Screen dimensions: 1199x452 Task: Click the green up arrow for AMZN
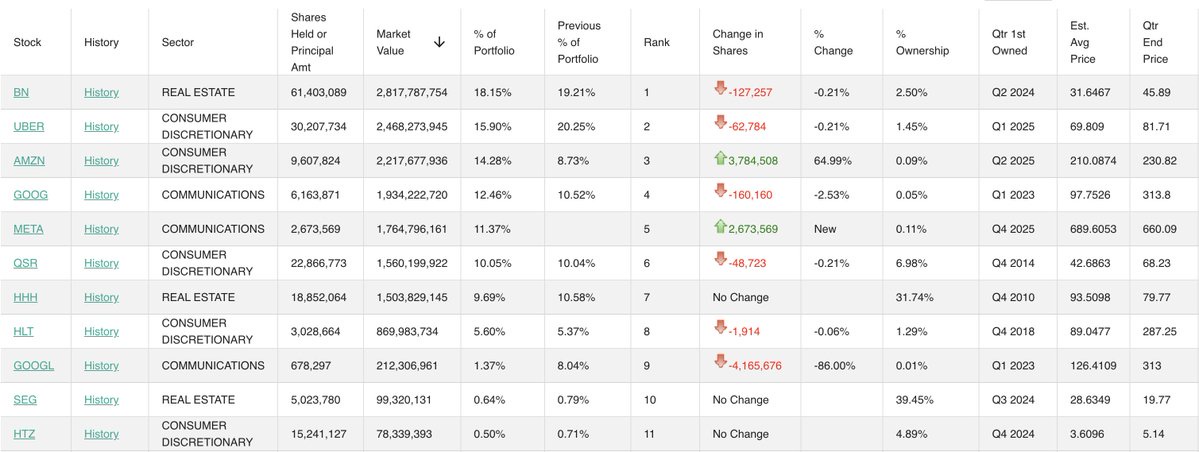pyautogui.click(x=719, y=158)
